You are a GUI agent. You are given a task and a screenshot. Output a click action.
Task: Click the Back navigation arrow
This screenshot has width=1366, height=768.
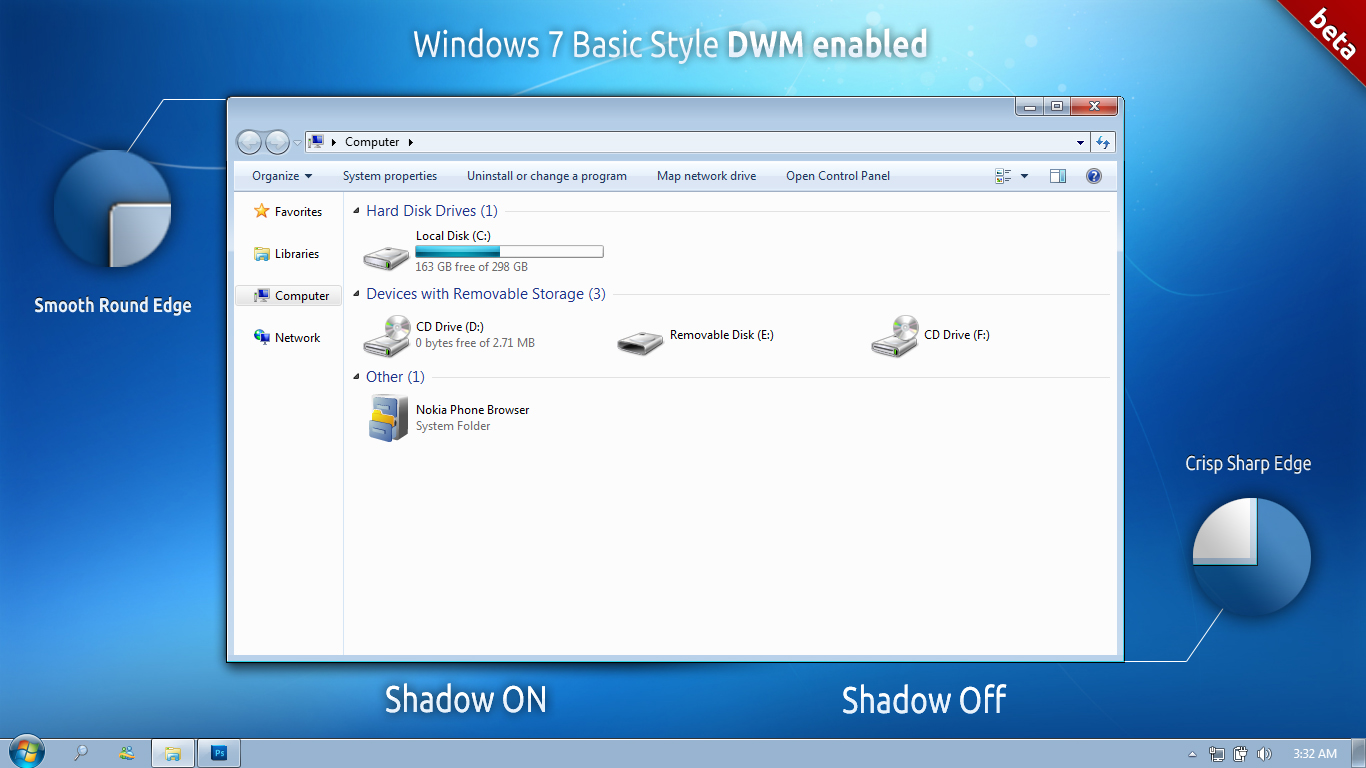pos(249,142)
